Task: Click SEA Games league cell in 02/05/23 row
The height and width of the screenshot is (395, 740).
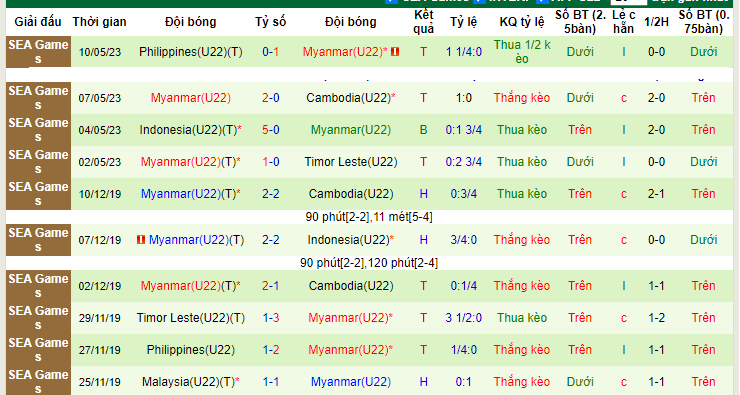Action: [38, 162]
